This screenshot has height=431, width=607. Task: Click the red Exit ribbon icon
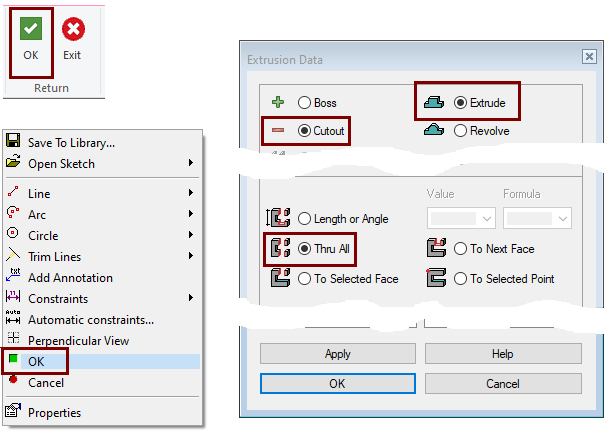coord(72,30)
